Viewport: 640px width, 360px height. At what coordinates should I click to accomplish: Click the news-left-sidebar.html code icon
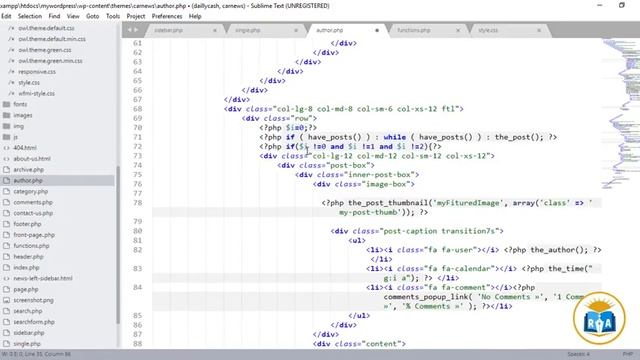pos(7,278)
